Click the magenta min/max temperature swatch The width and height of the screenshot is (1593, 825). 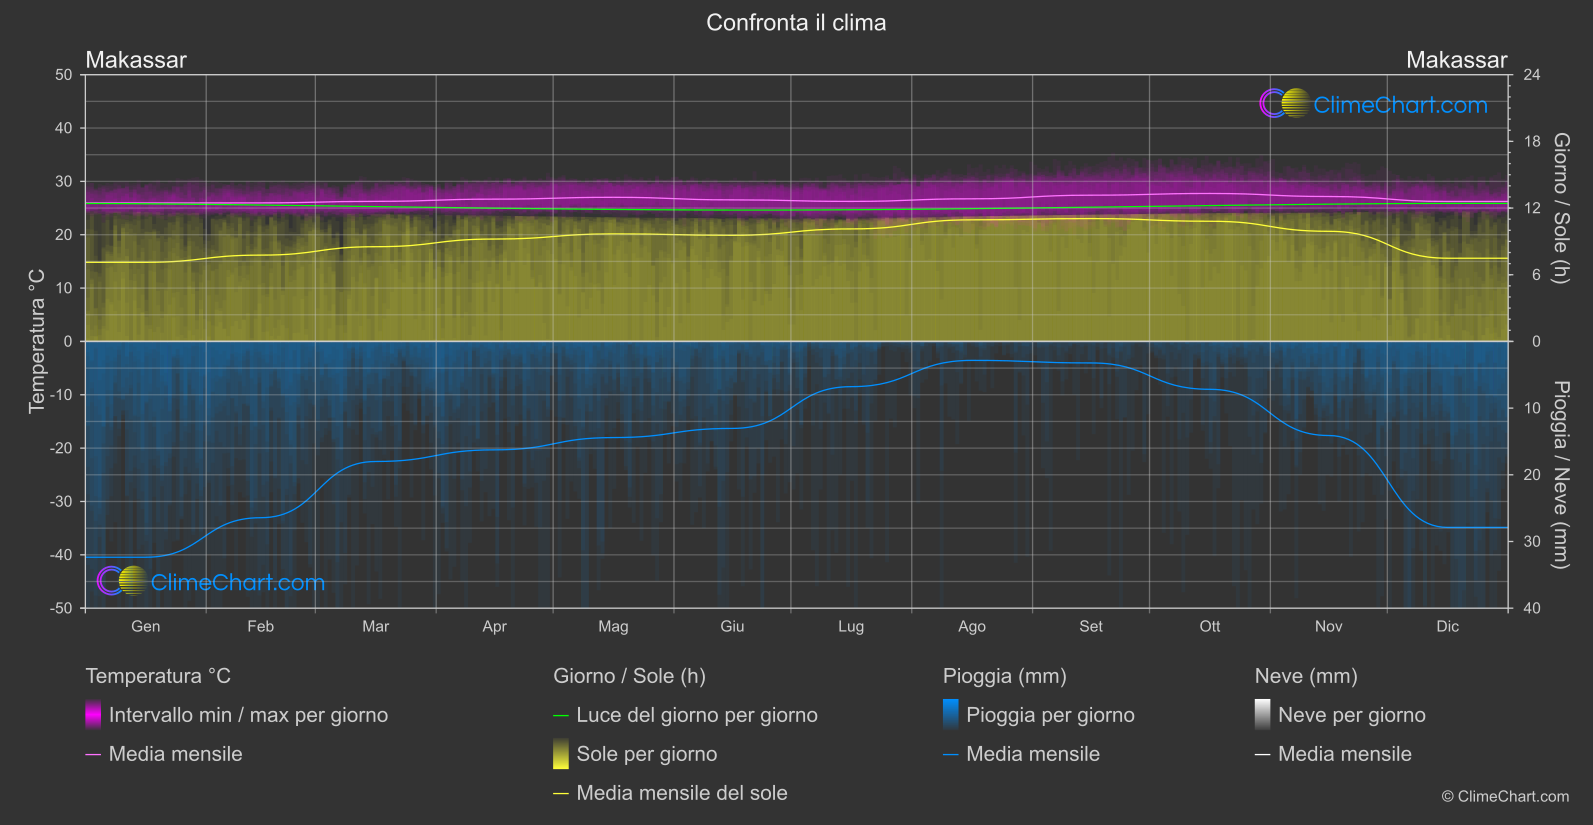[93, 714]
